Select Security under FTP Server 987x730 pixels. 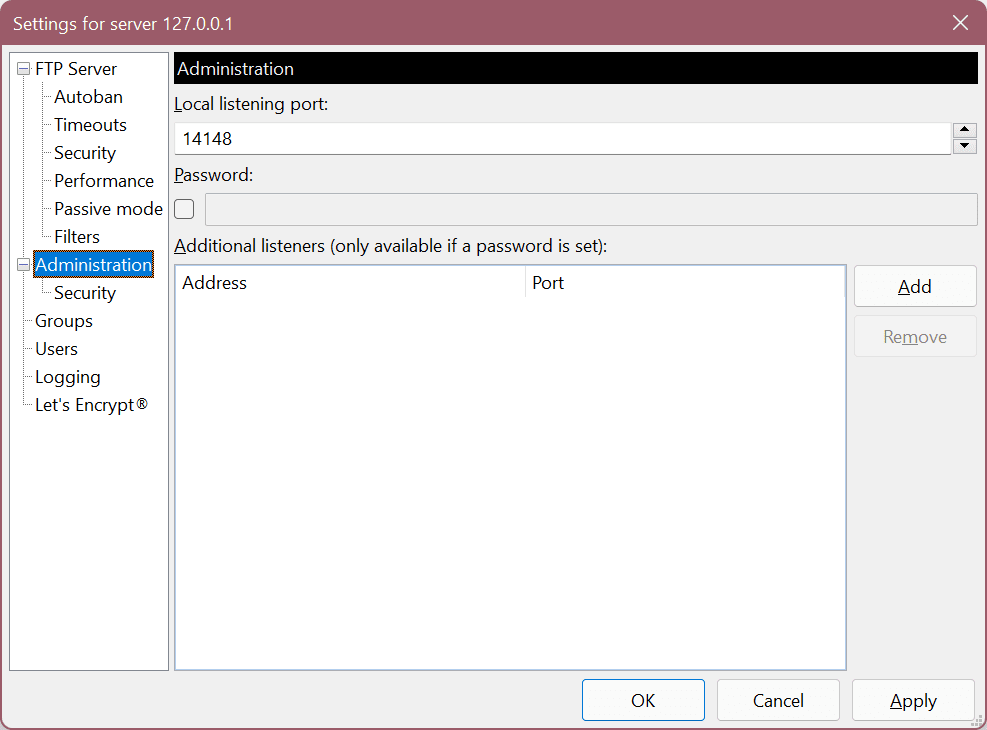pyautogui.click(x=84, y=152)
